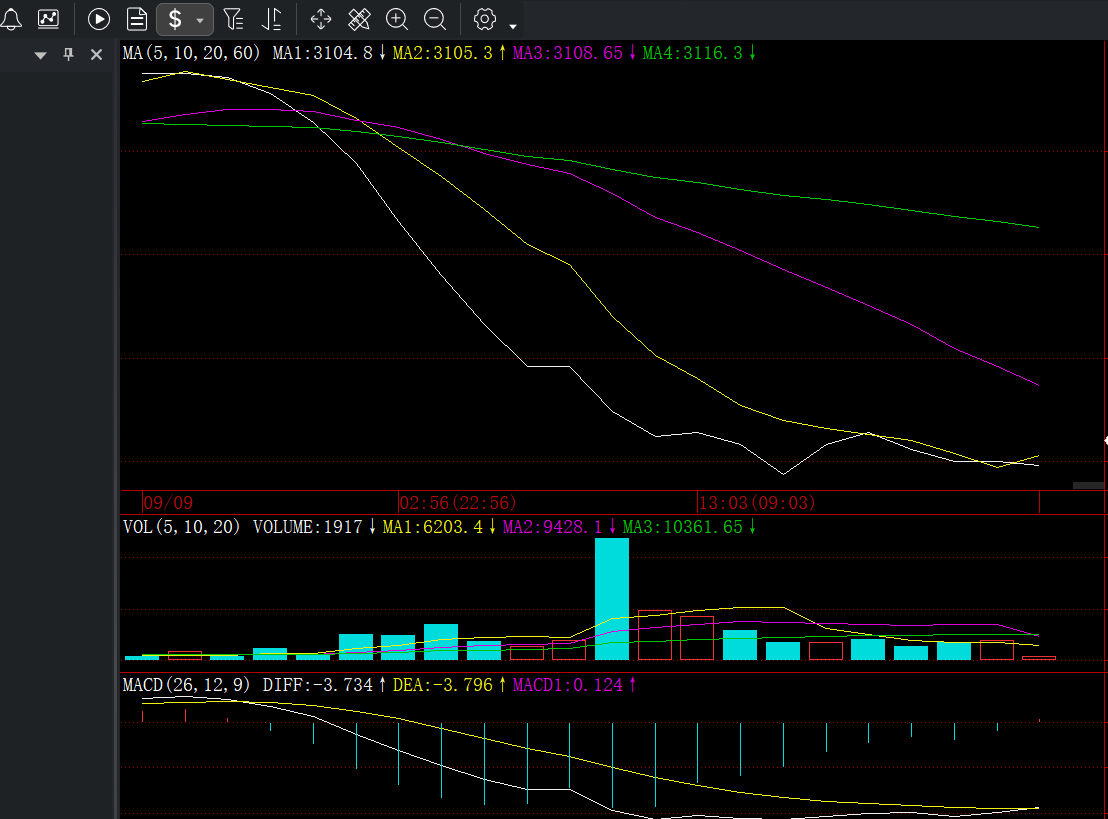The width and height of the screenshot is (1108, 819).
Task: Click the volume MA1:6203.4 value
Action: click(432, 527)
